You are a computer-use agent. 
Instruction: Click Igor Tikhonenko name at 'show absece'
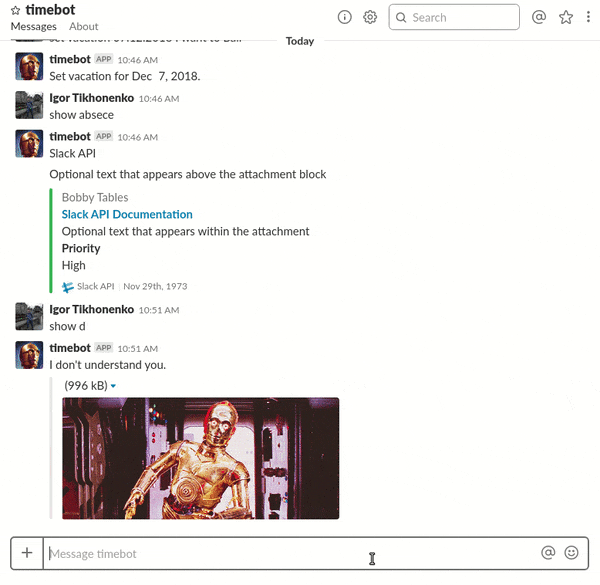92,98
